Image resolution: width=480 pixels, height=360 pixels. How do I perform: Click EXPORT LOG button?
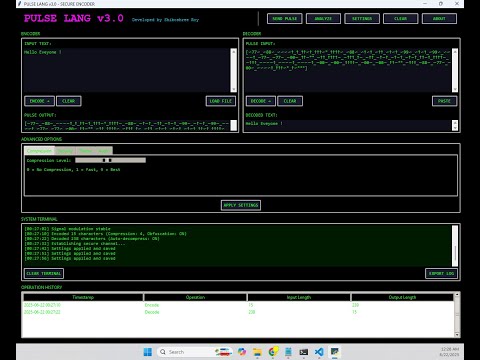click(x=441, y=273)
